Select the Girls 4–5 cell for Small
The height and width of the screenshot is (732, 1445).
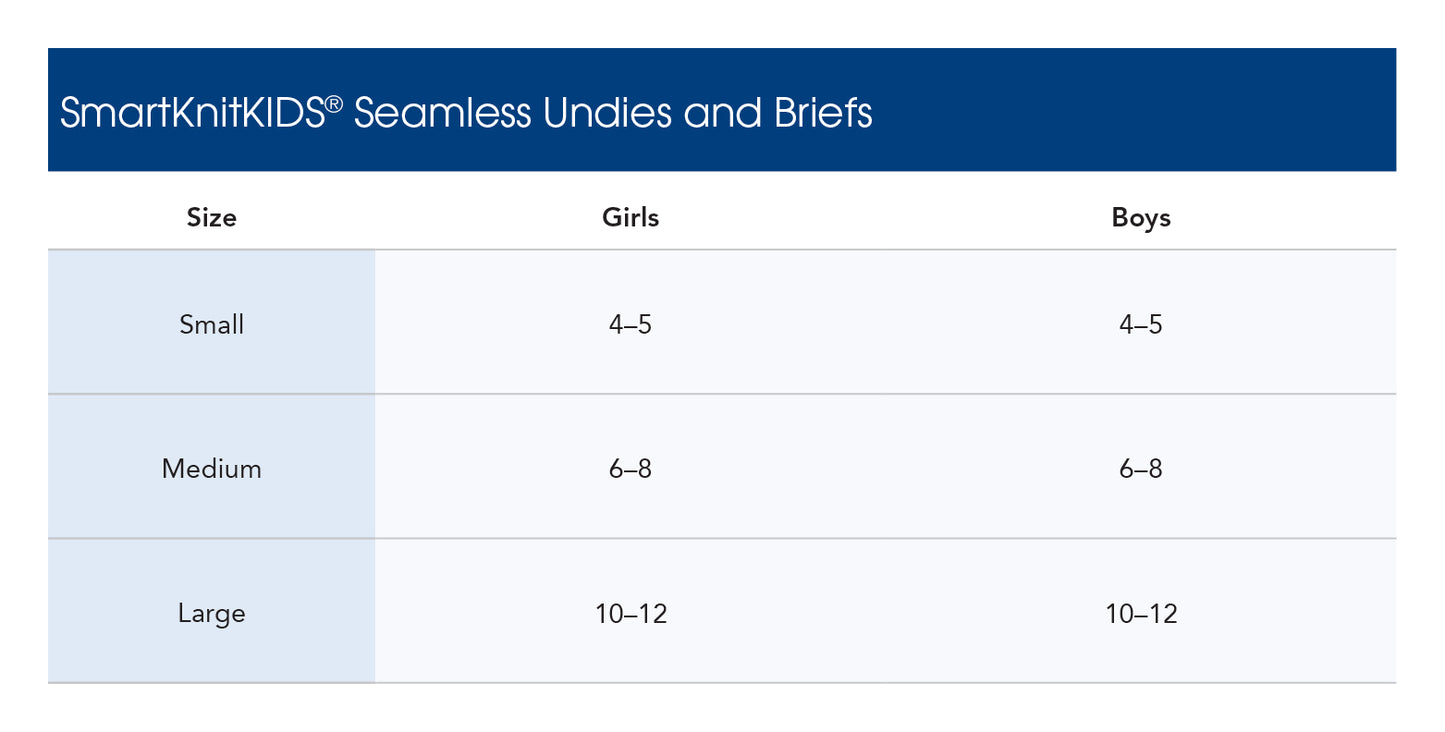tap(630, 324)
